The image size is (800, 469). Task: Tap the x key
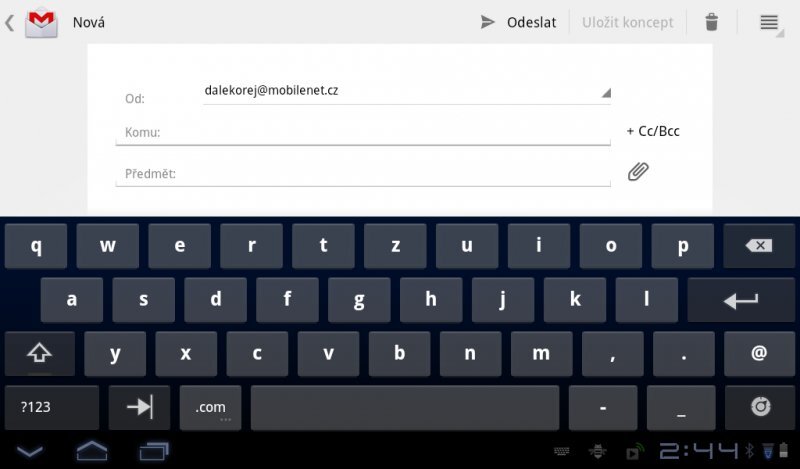186,354
